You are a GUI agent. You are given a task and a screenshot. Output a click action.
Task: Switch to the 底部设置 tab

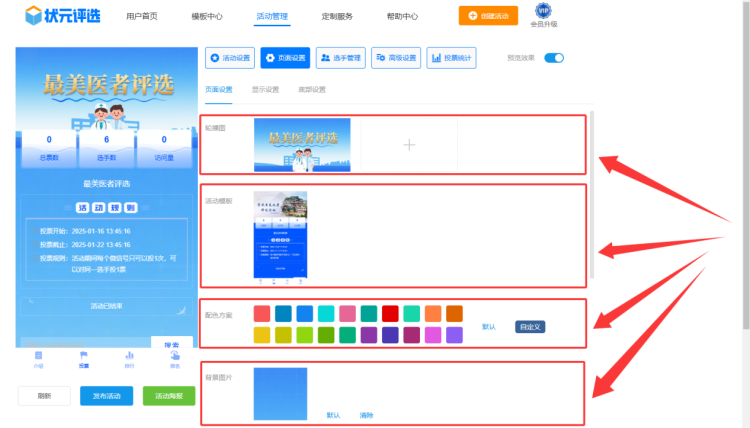(x=312, y=90)
